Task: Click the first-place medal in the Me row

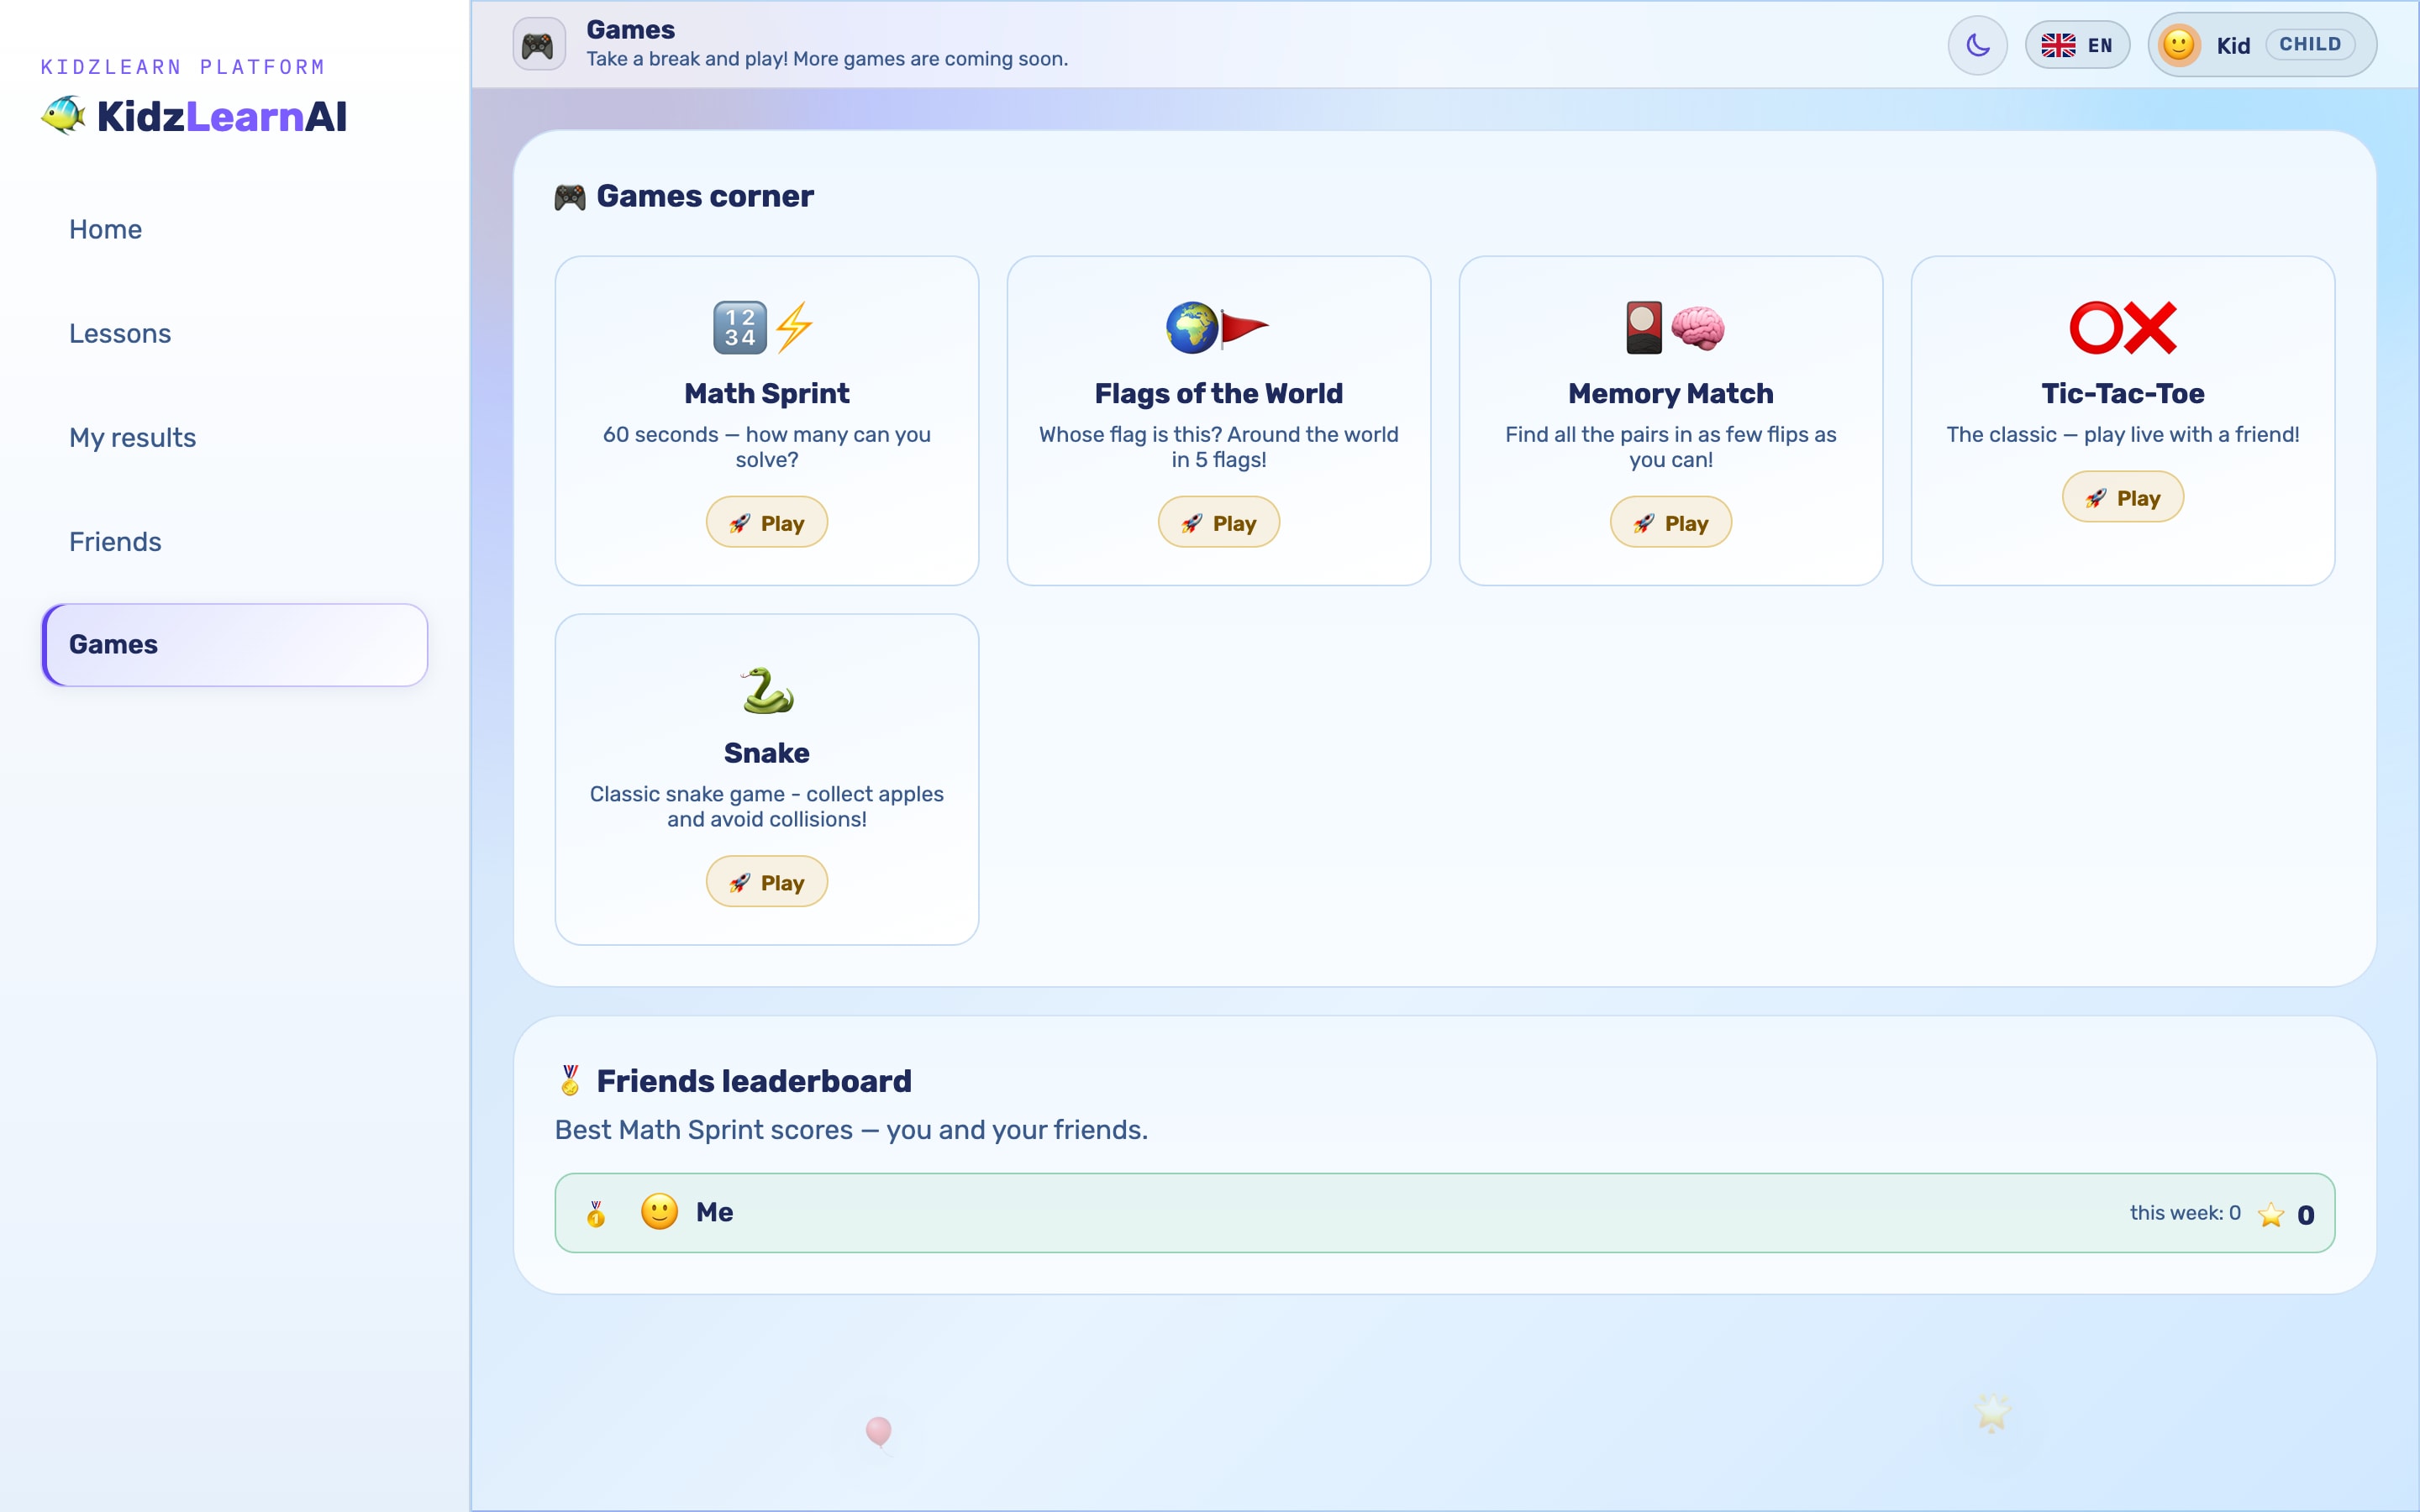Action: click(596, 1213)
